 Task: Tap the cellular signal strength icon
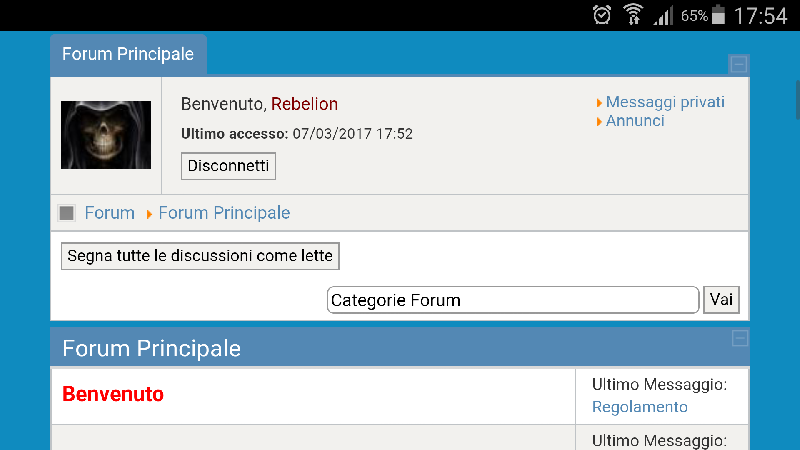click(663, 15)
